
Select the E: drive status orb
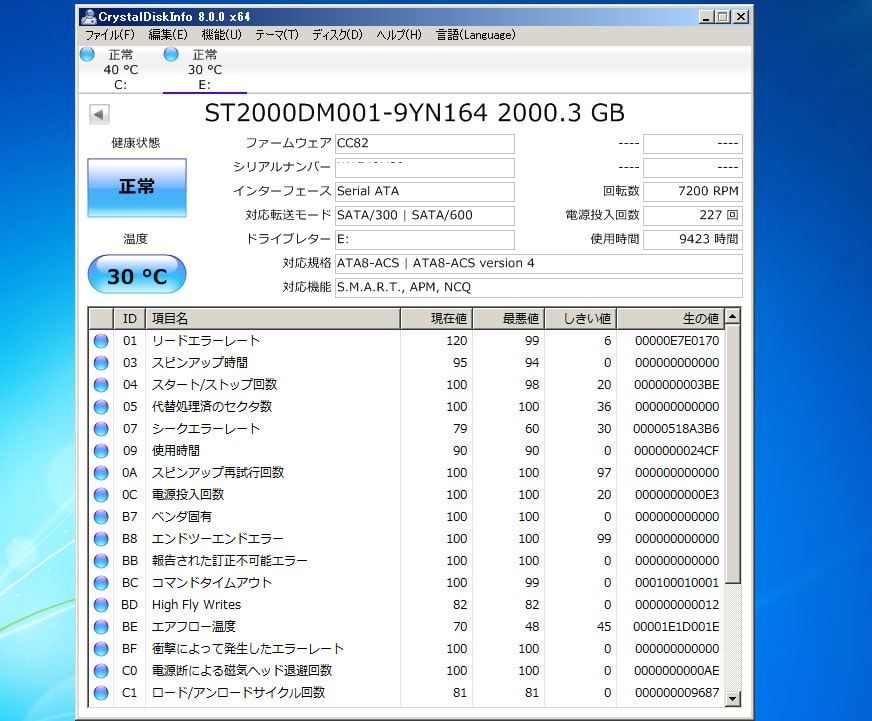171,54
